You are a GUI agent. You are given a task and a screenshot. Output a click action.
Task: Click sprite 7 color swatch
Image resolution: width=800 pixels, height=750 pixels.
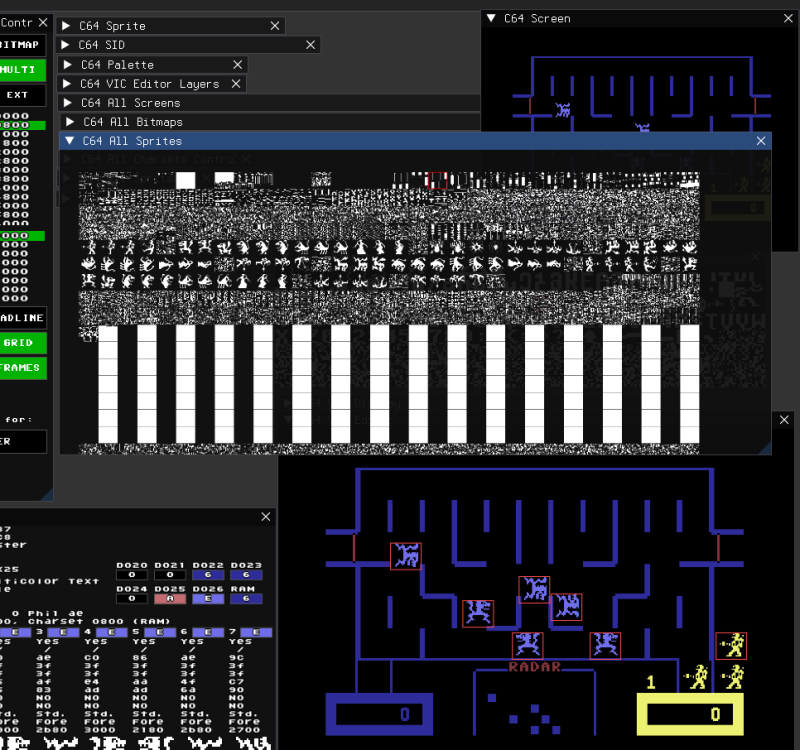click(x=256, y=633)
